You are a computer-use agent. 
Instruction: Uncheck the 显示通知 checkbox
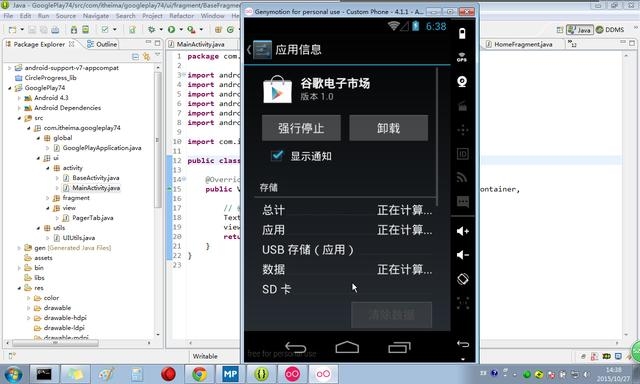[277, 155]
